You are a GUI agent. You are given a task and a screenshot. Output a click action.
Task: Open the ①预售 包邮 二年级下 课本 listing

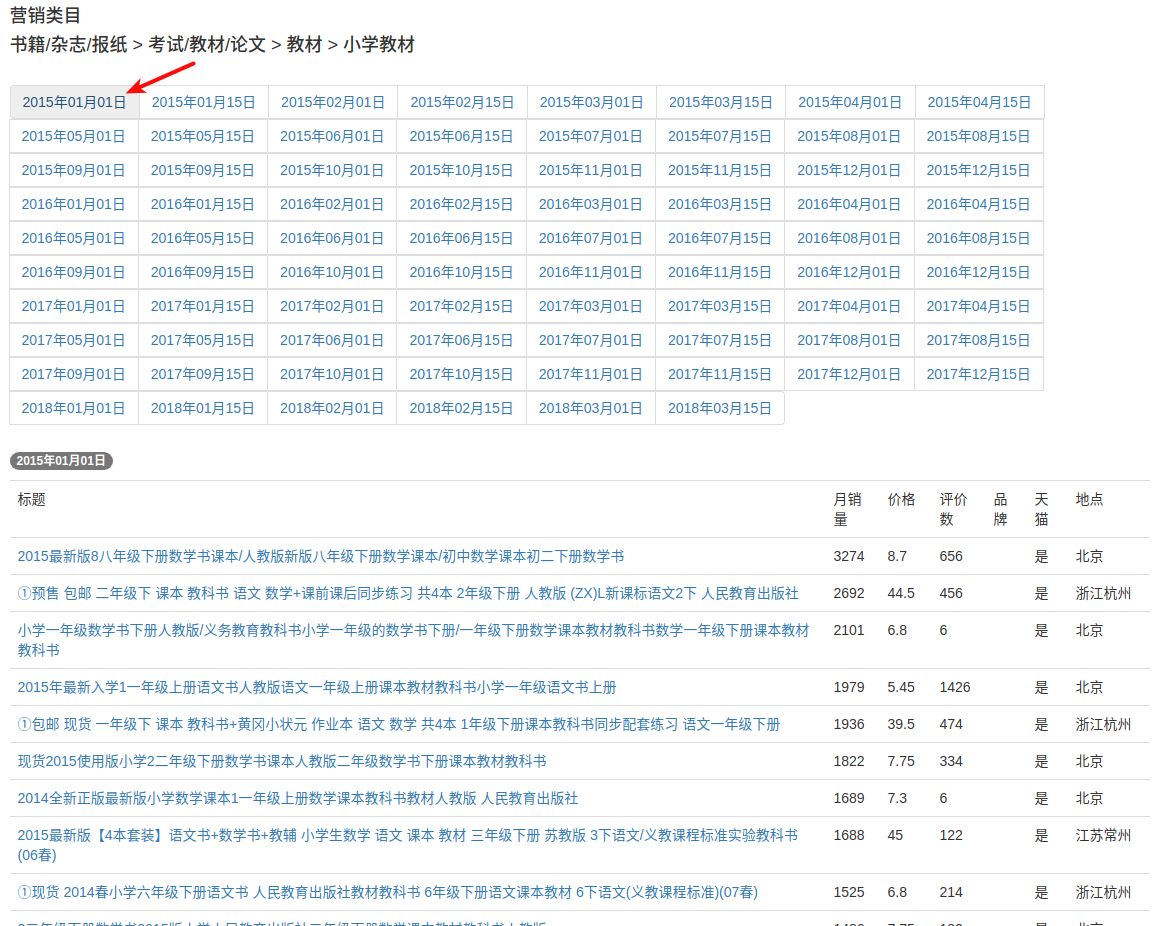tap(408, 593)
